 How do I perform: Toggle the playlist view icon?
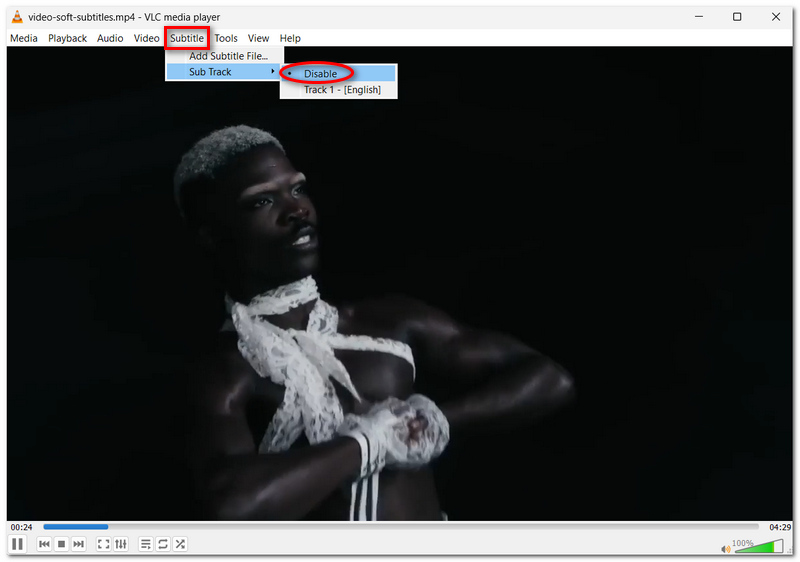tap(145, 544)
